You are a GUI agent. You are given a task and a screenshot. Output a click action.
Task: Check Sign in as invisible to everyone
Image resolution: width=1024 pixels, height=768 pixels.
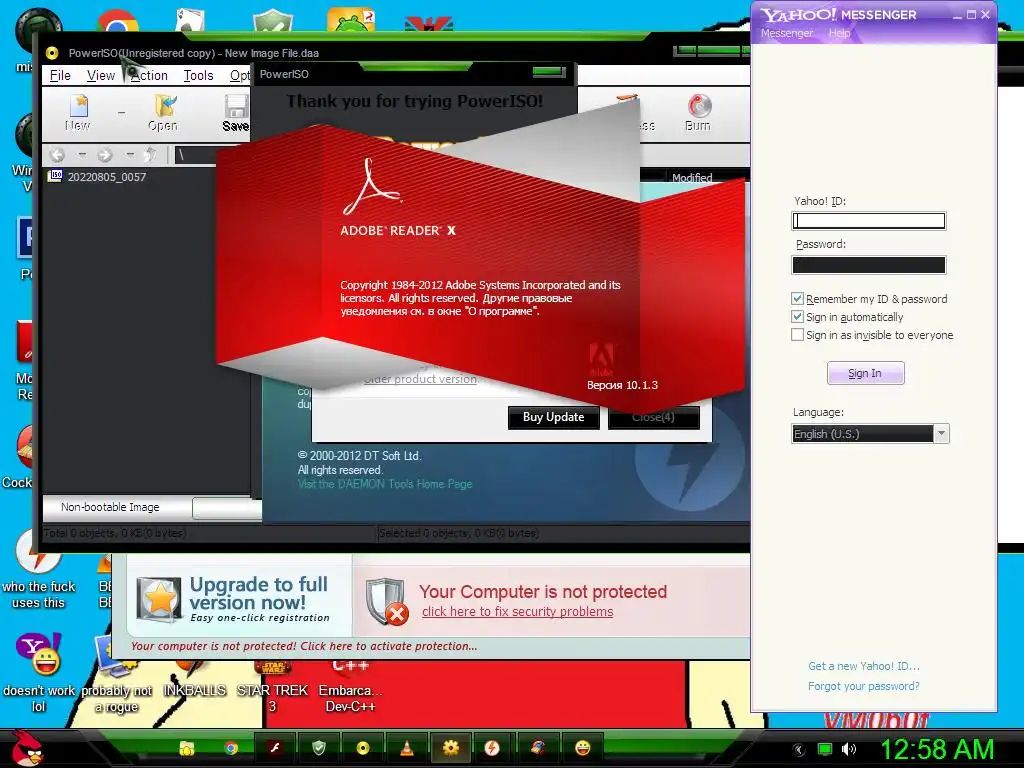(x=797, y=335)
